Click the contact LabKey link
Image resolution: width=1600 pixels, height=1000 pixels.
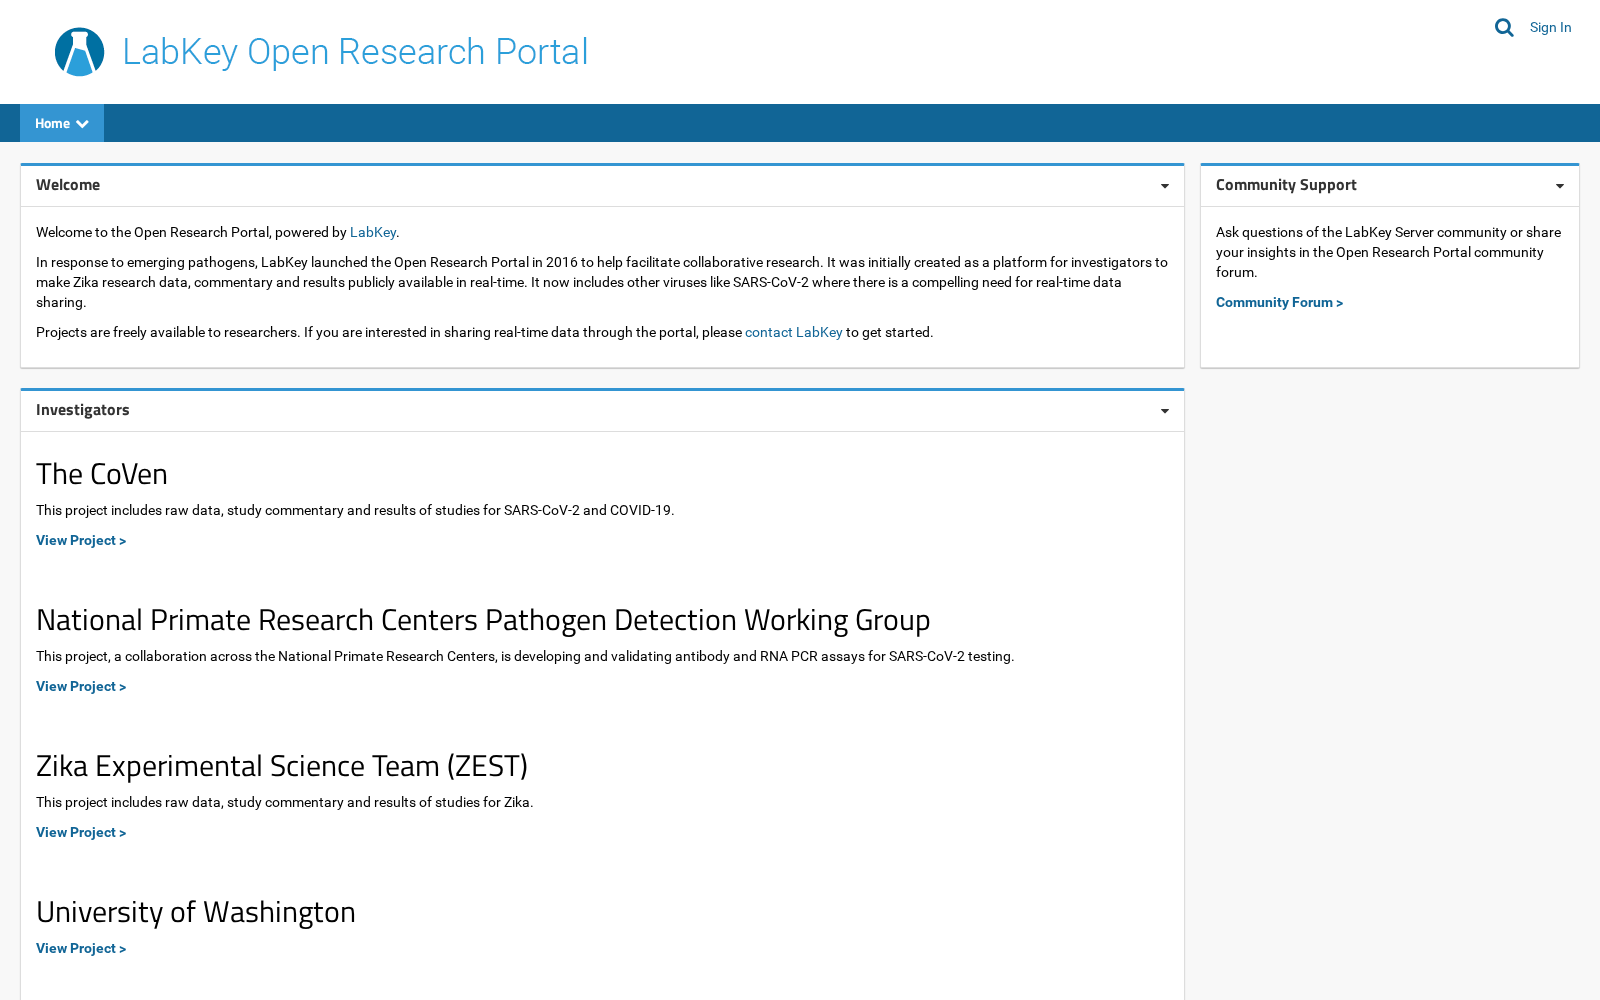(794, 332)
